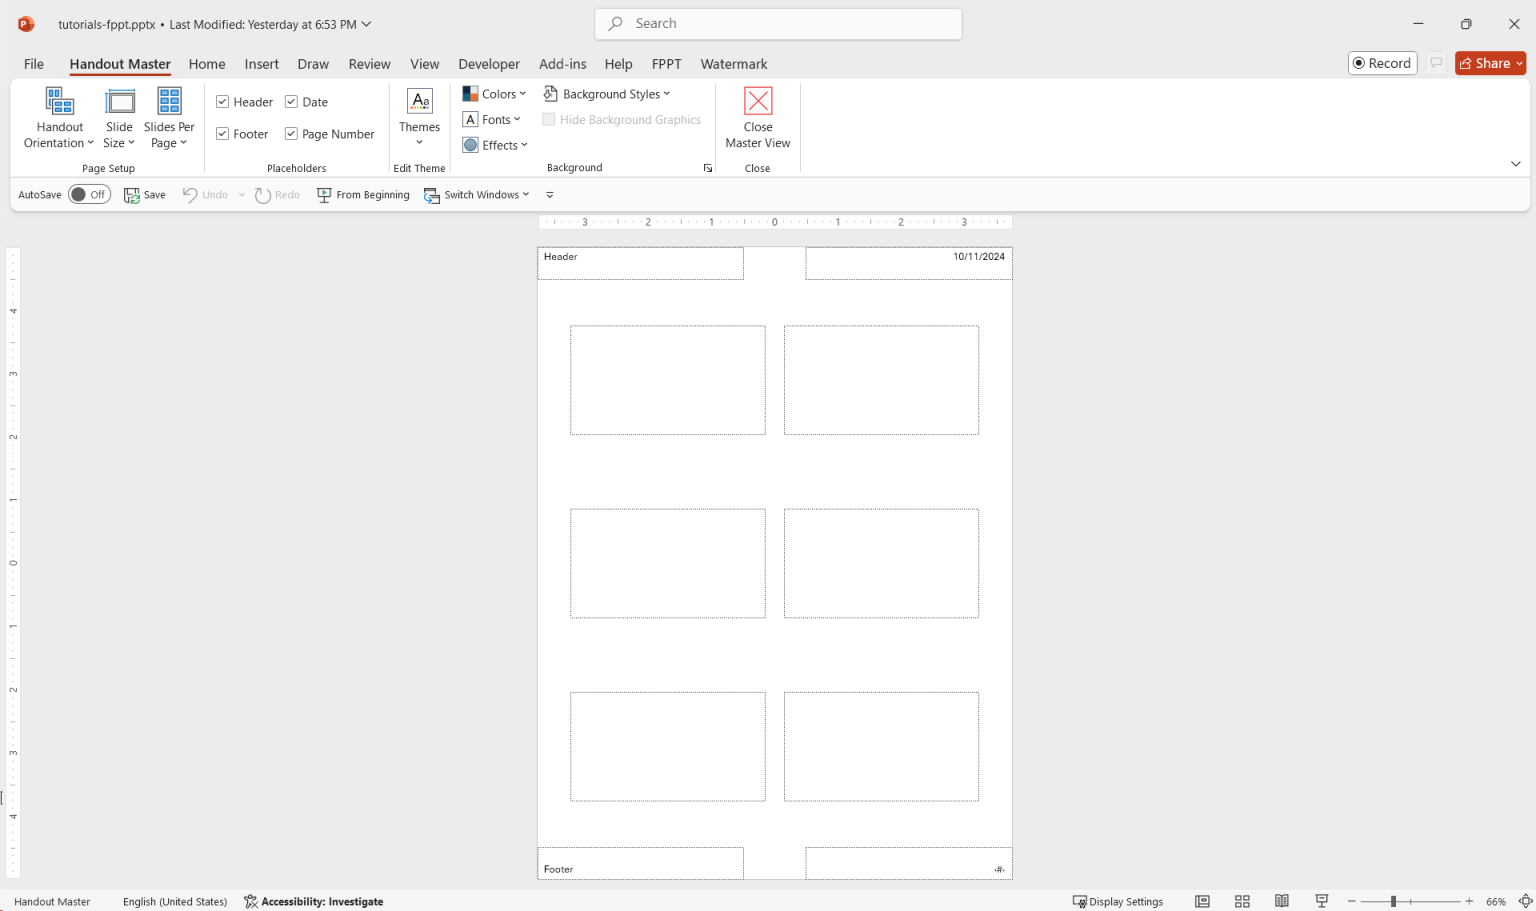This screenshot has width=1536, height=911.
Task: Toggle the Header placeholder checkbox
Action: (x=222, y=101)
